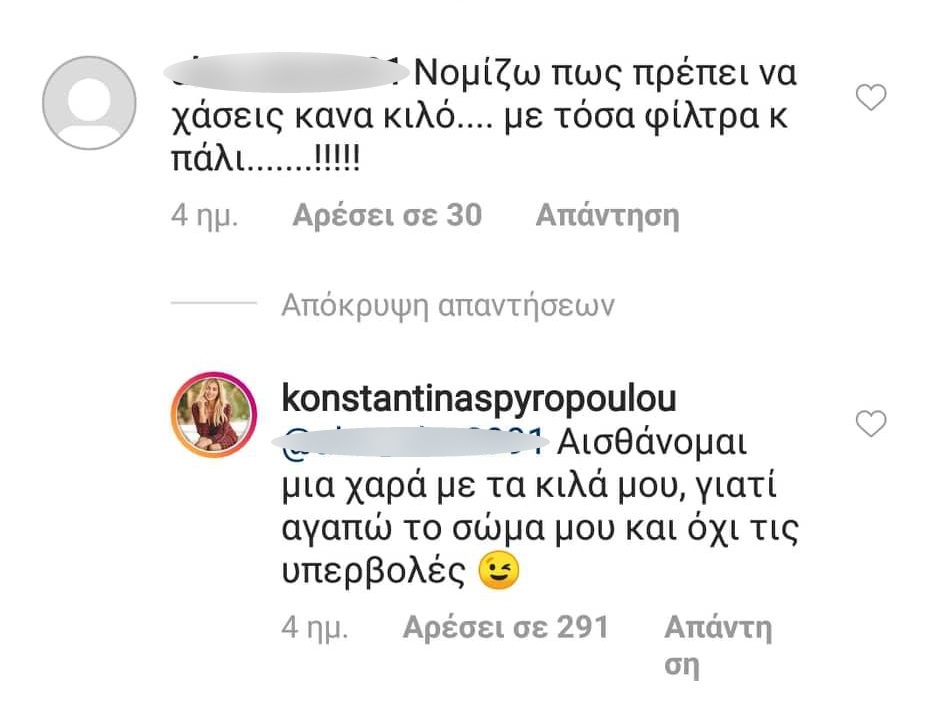The height and width of the screenshot is (713, 945).
Task: Reply to the first comment via Απάντηση
Action: 608,216
